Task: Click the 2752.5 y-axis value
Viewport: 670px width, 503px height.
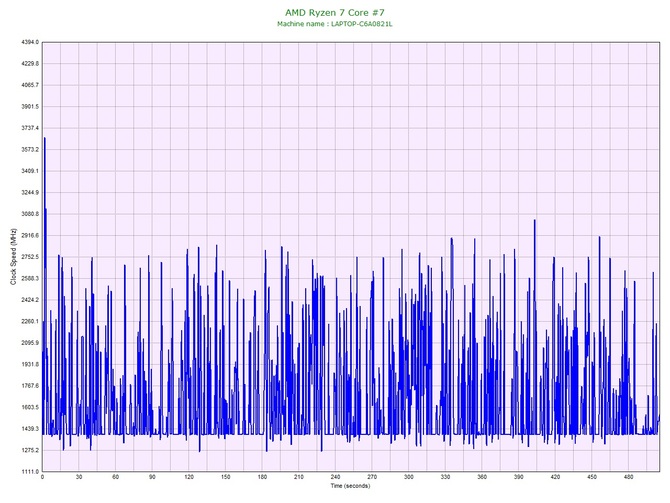Action: click(30, 257)
